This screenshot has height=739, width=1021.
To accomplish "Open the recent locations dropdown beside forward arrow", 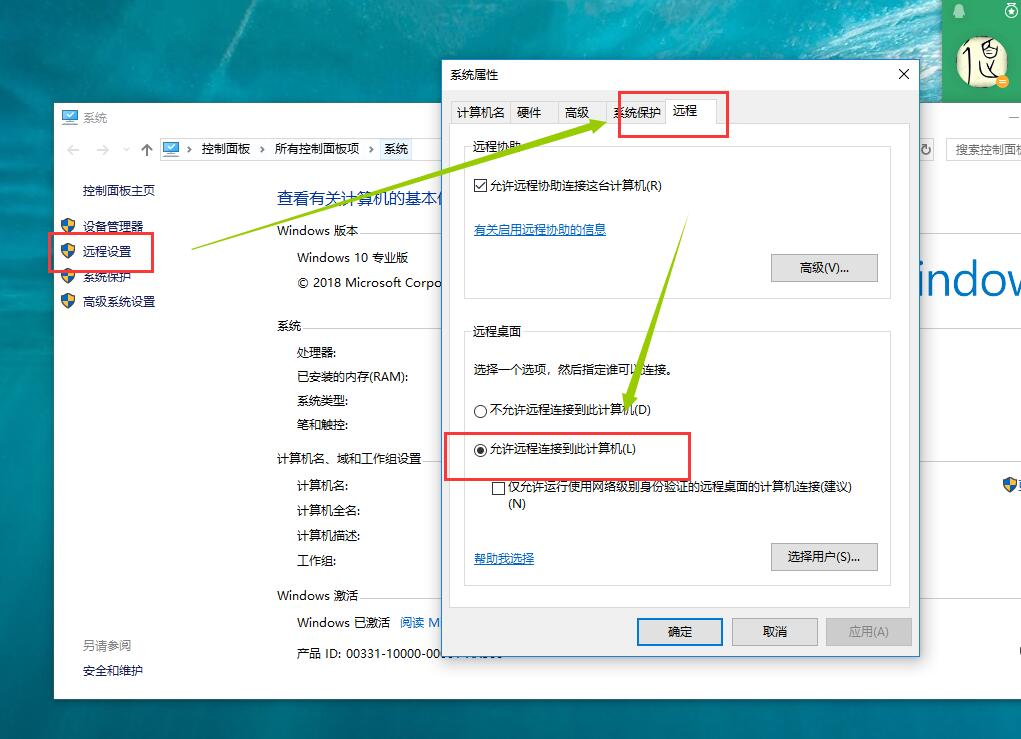I will click(125, 147).
